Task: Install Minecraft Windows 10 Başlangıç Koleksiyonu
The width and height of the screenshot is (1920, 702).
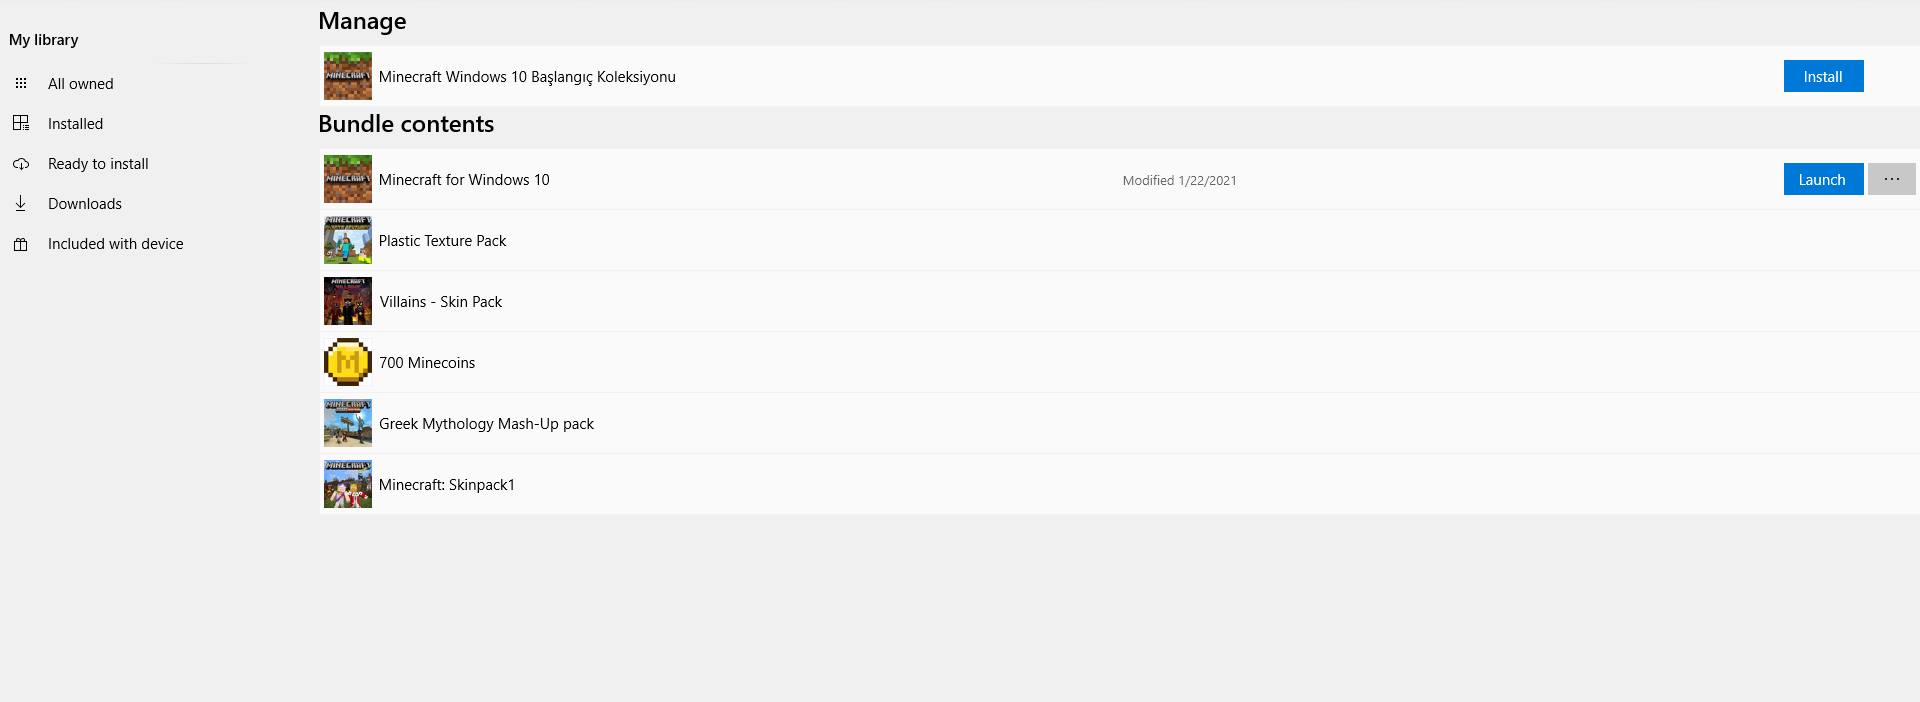Action: coord(1823,76)
